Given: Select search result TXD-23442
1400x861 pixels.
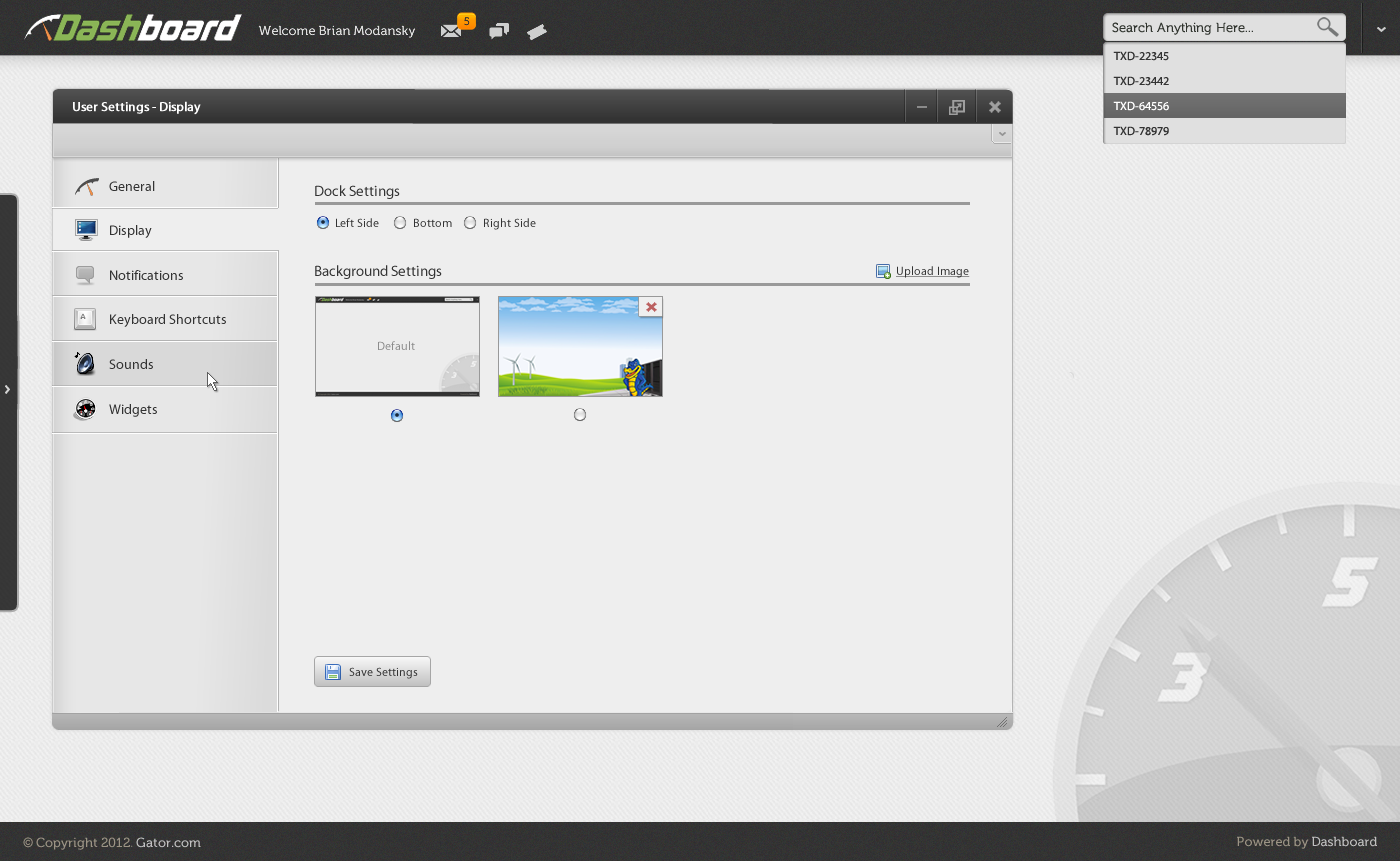Looking at the screenshot, I should (x=1225, y=81).
